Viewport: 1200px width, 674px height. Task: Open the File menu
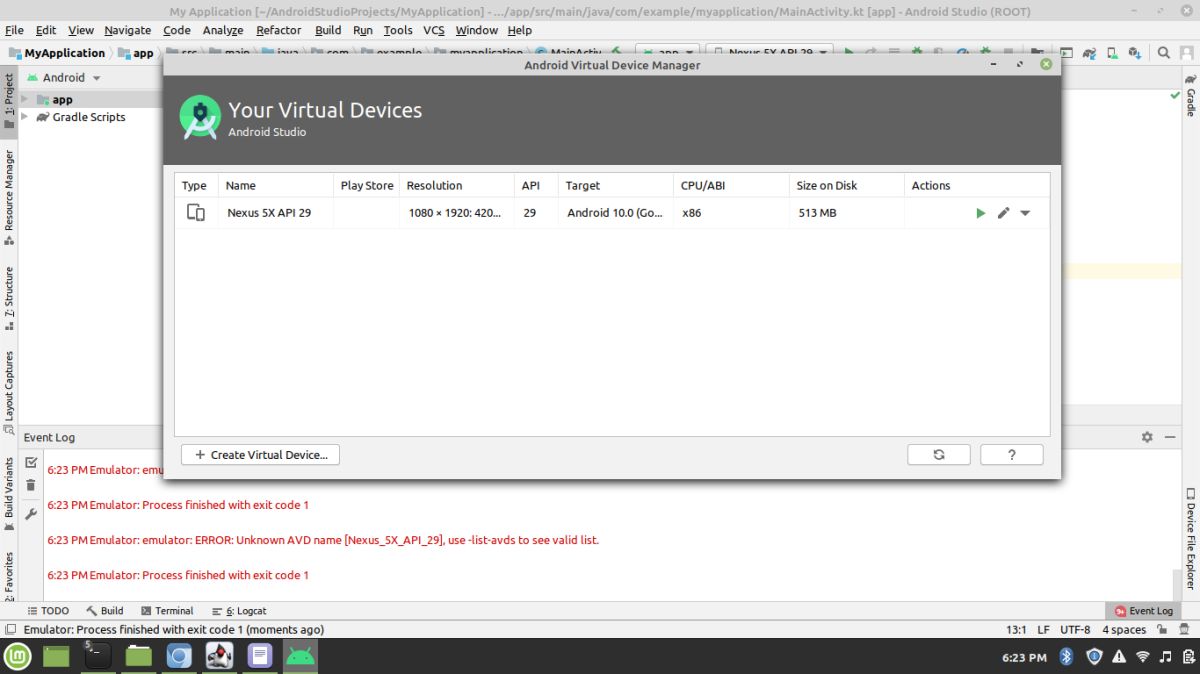pos(14,30)
